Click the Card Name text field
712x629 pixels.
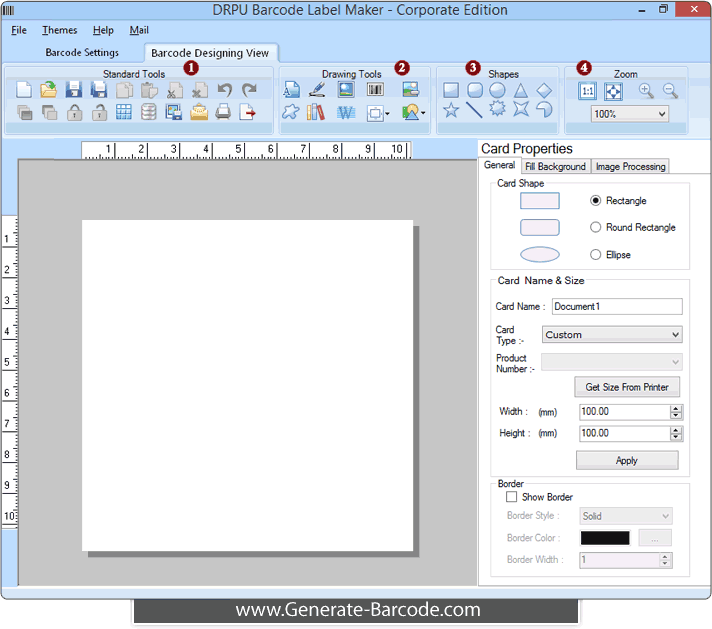click(x=617, y=307)
